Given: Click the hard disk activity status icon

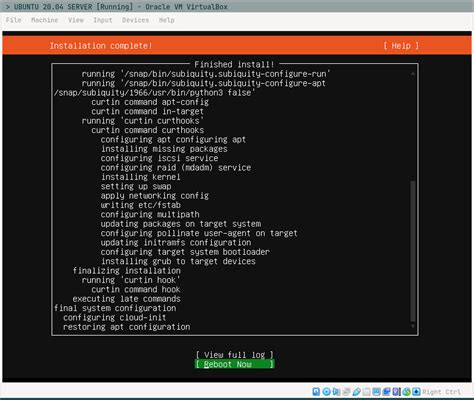Looking at the screenshot, I should tap(316, 392).
